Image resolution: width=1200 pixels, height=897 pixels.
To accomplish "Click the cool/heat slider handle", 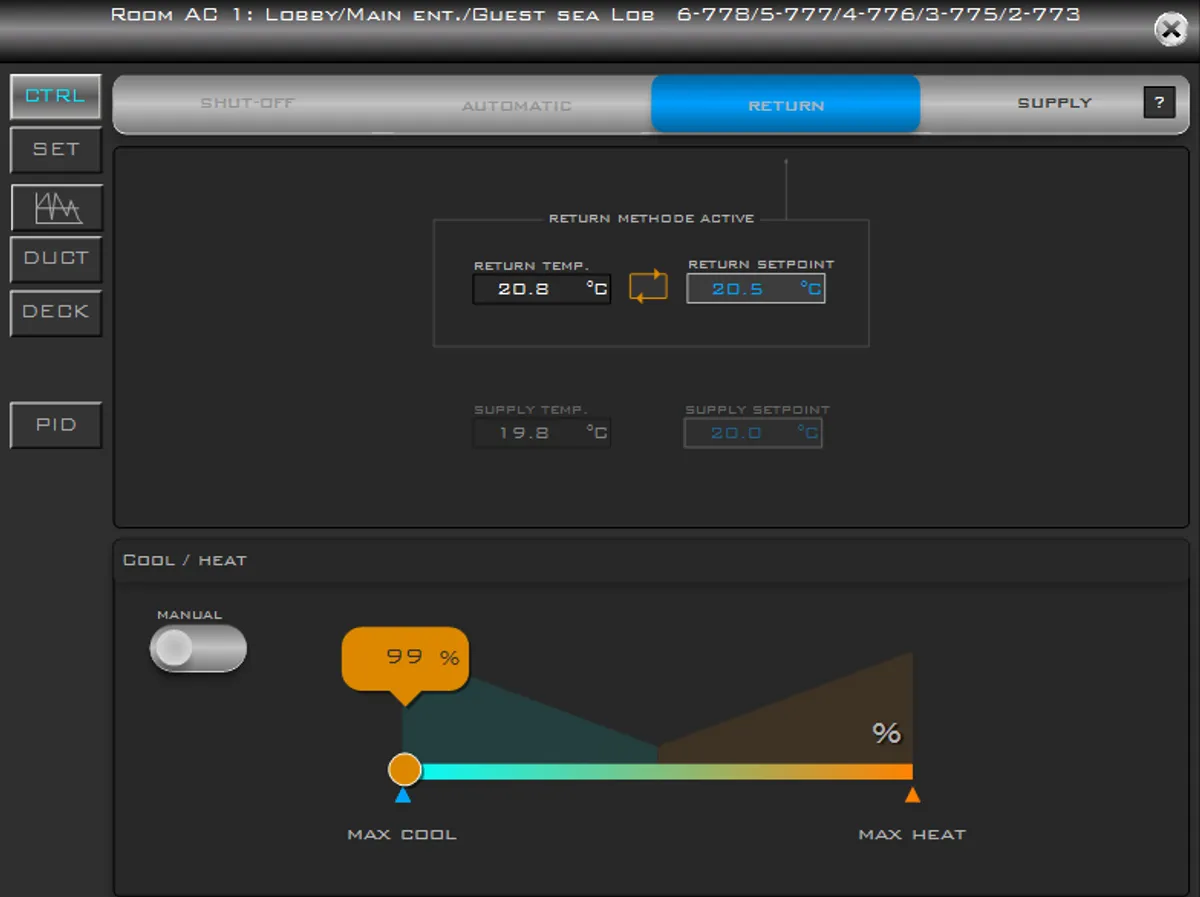I will point(405,769).
